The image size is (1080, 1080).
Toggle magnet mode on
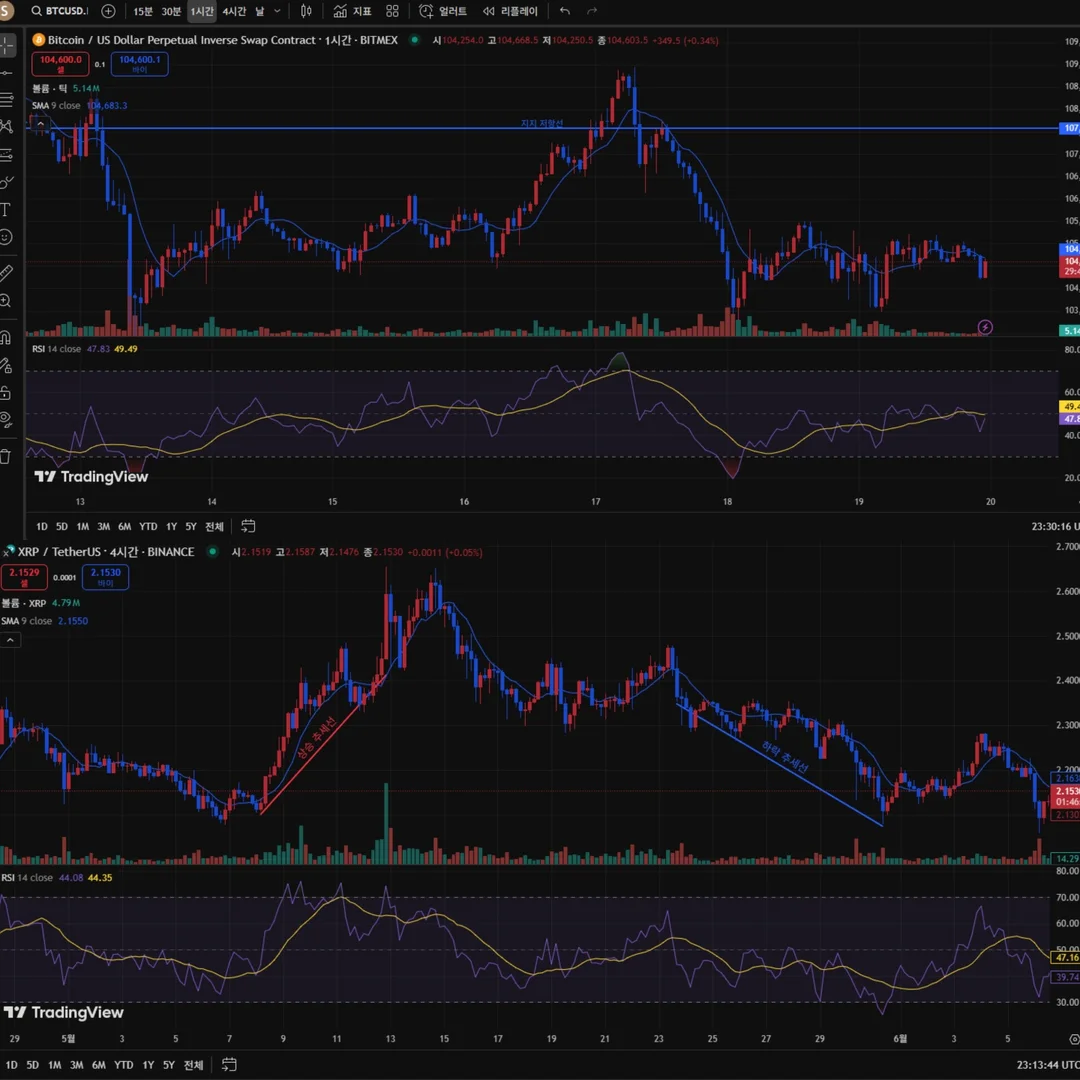point(6,338)
